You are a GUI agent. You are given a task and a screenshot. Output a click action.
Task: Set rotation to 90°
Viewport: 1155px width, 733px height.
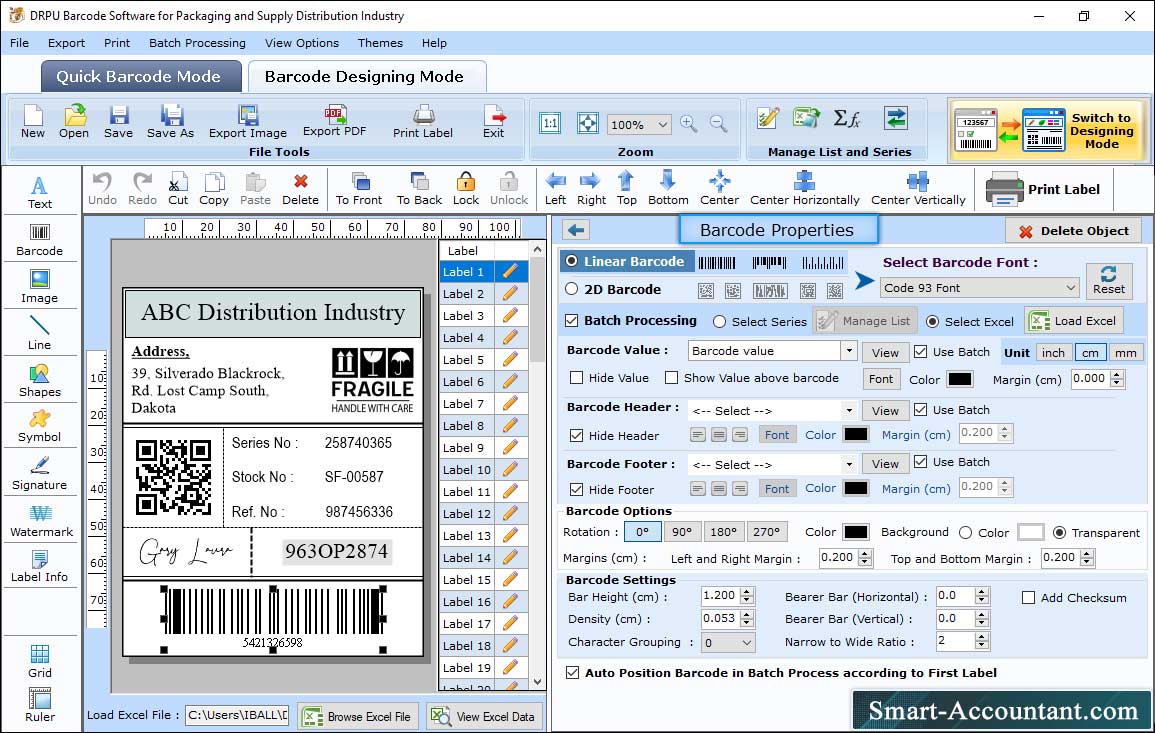coord(682,532)
